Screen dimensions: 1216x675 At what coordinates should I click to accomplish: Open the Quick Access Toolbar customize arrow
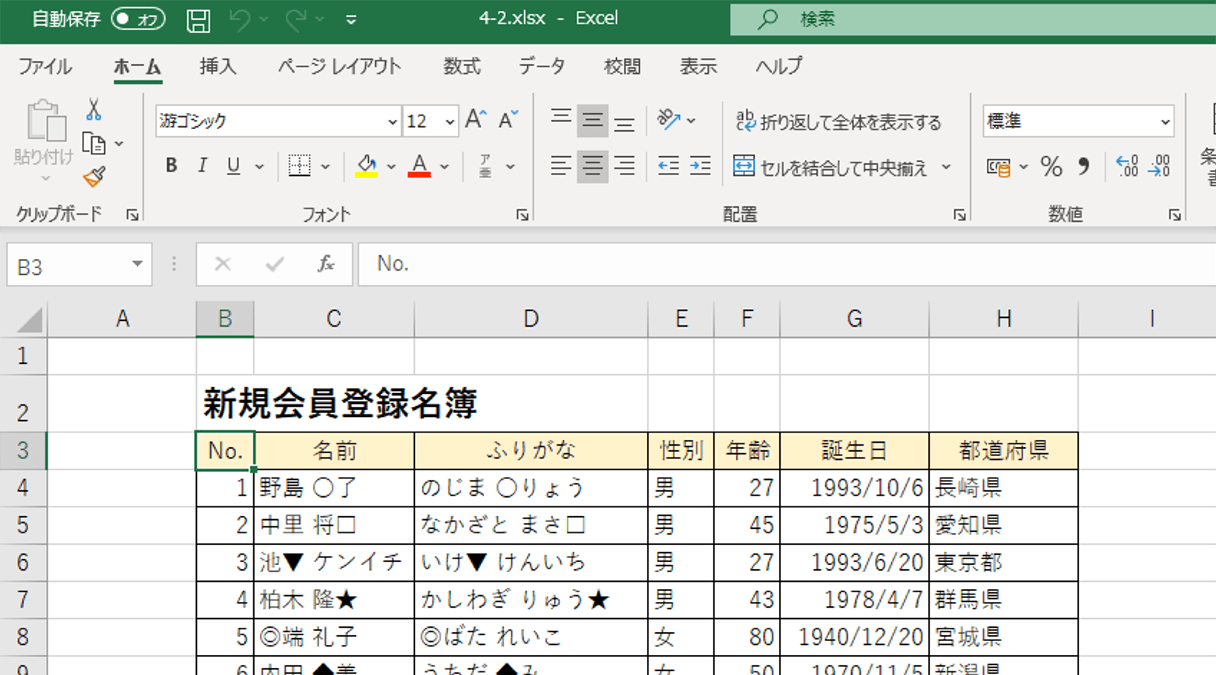(x=350, y=19)
